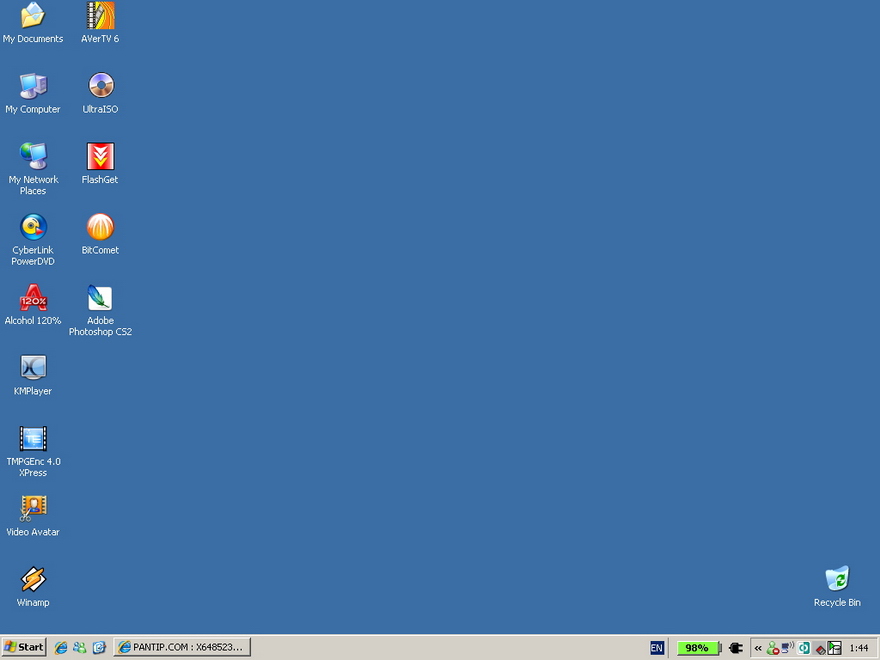This screenshot has height=660, width=880.
Task: Open the My Documents desktop icon
Action: coord(33,22)
